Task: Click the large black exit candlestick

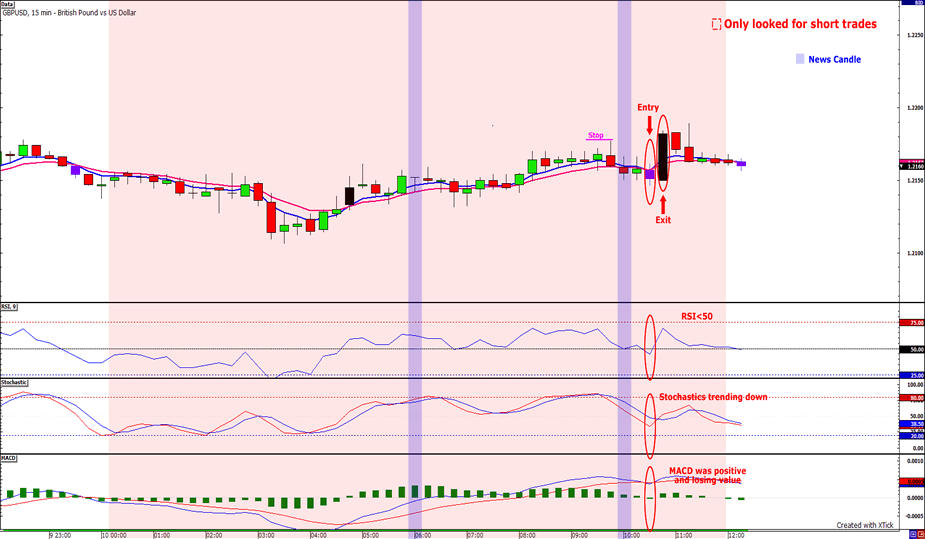Action: tap(663, 157)
